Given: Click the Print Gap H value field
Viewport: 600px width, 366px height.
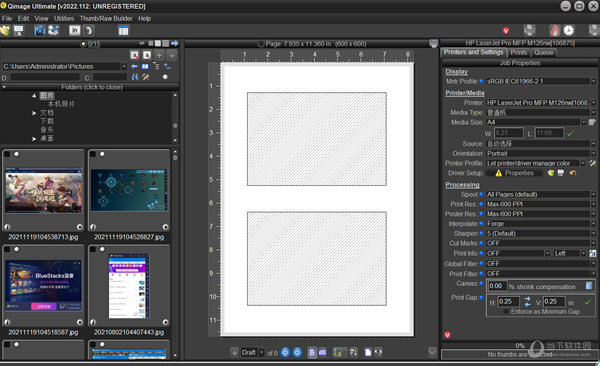Looking at the screenshot, I should [x=508, y=302].
